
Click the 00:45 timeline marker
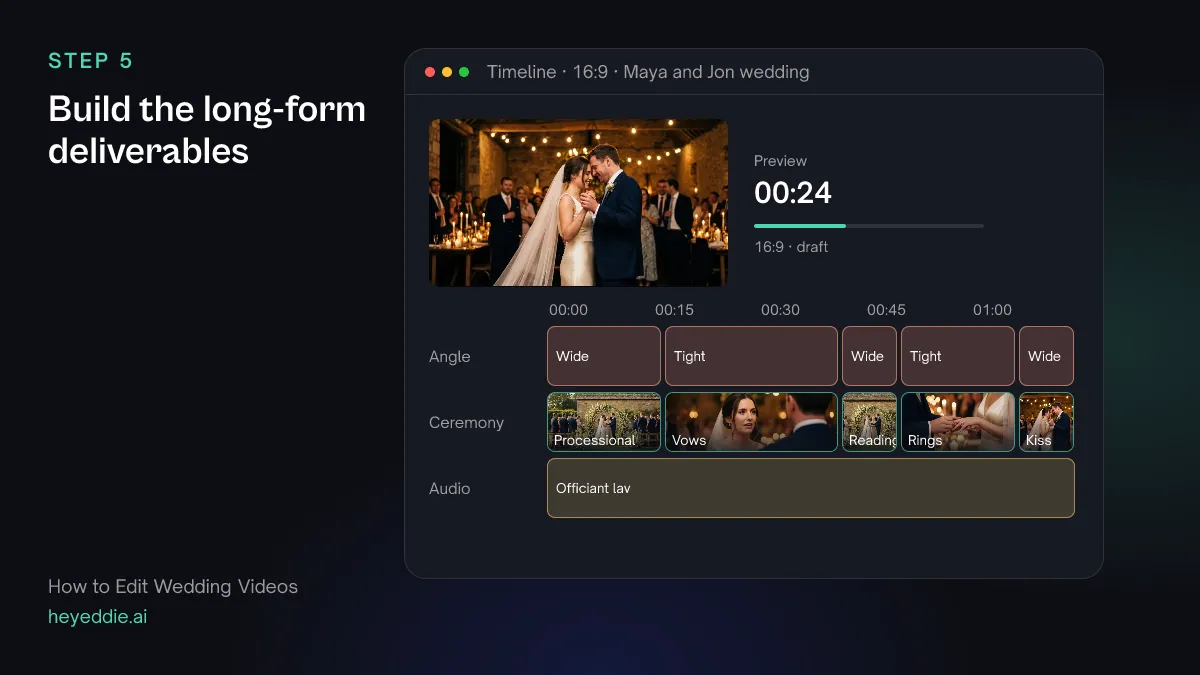886,310
